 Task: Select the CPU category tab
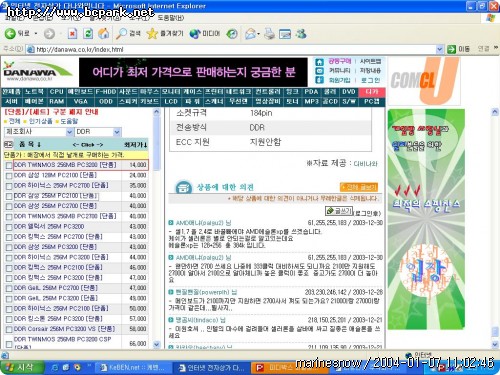pyautogui.click(x=56, y=92)
